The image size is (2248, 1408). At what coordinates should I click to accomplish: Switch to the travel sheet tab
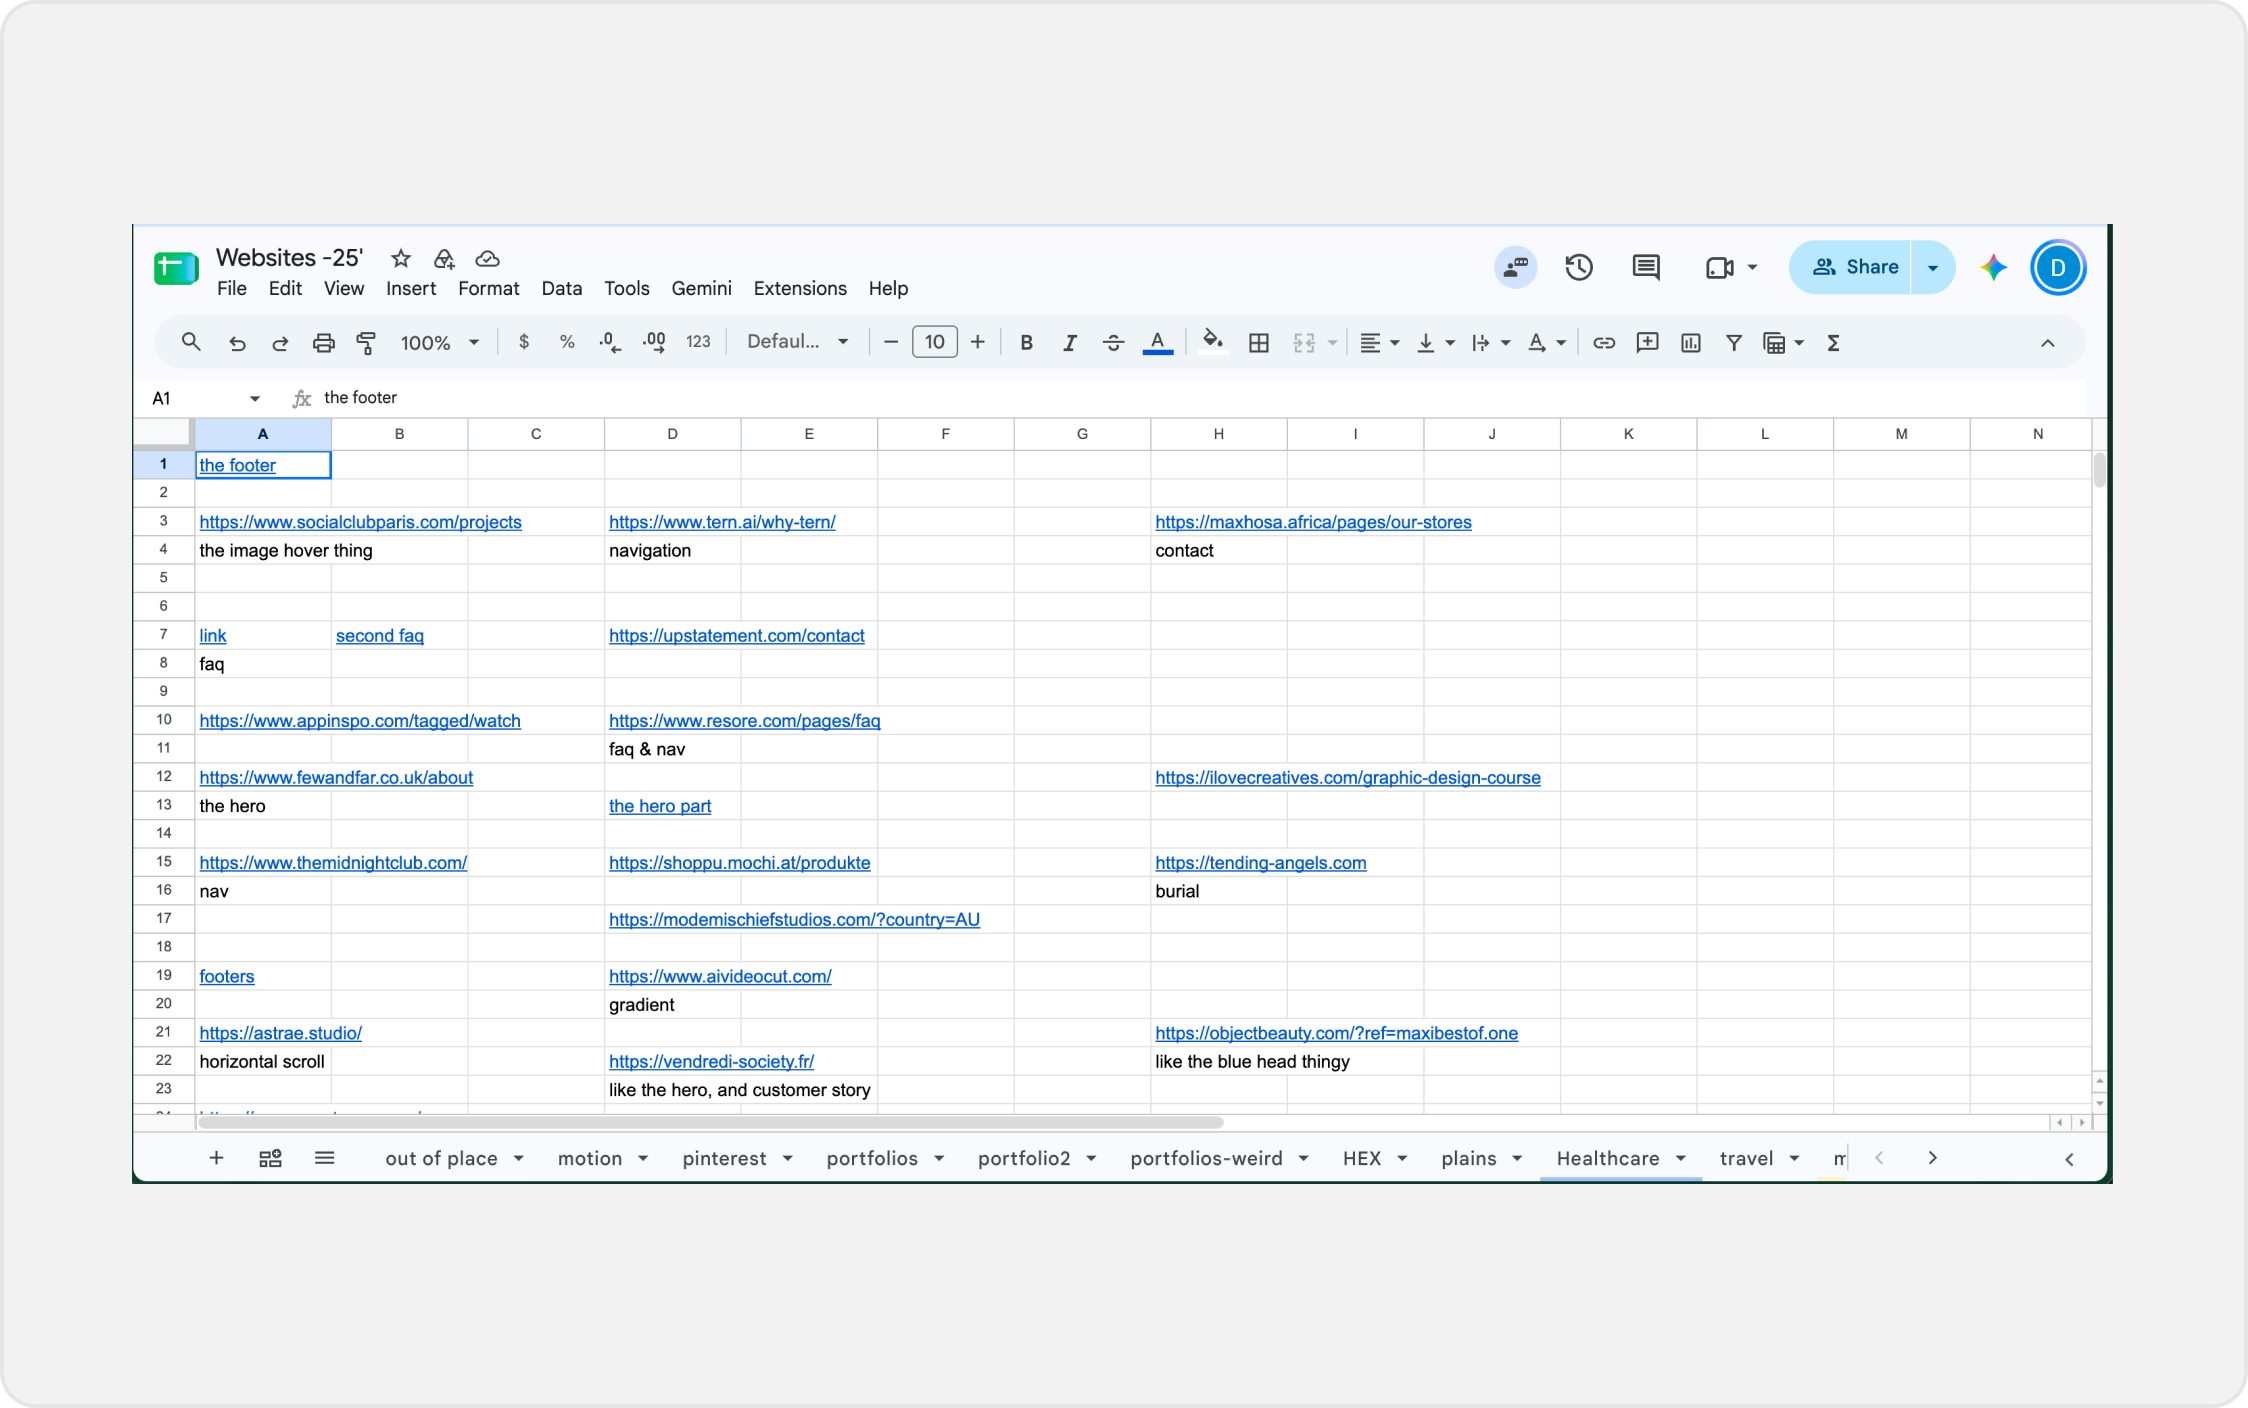click(1746, 1158)
